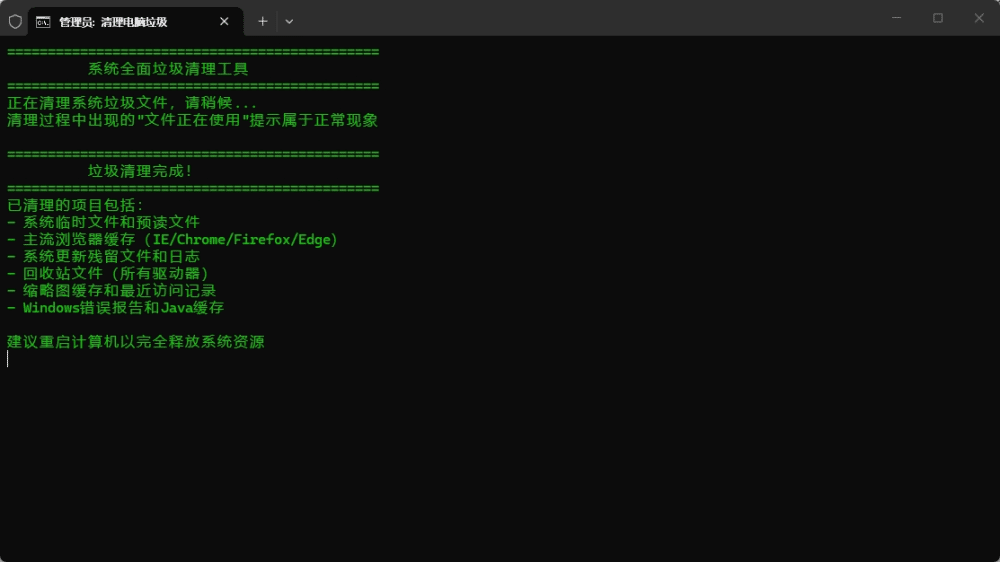Close the Windows Terminal window
Screen dimensions: 1000x562
pyautogui.click(x=979, y=18)
